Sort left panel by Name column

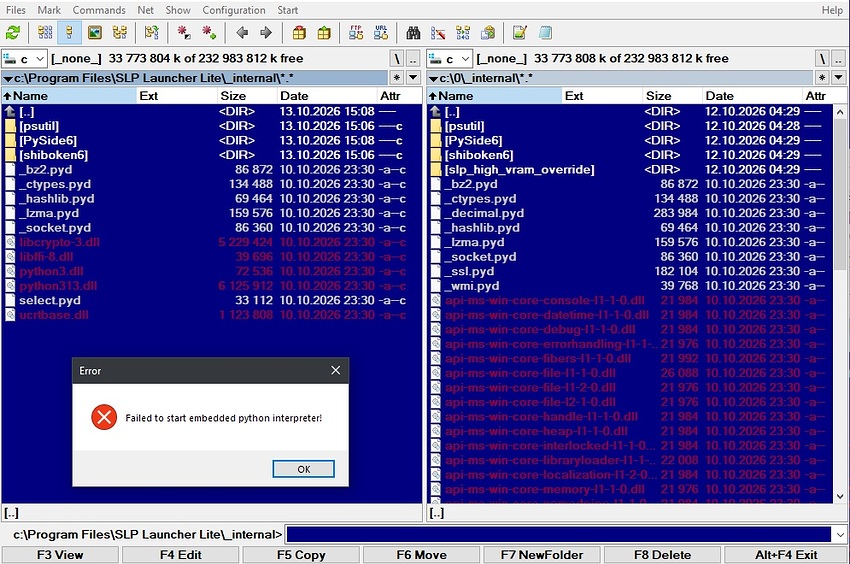coord(69,96)
